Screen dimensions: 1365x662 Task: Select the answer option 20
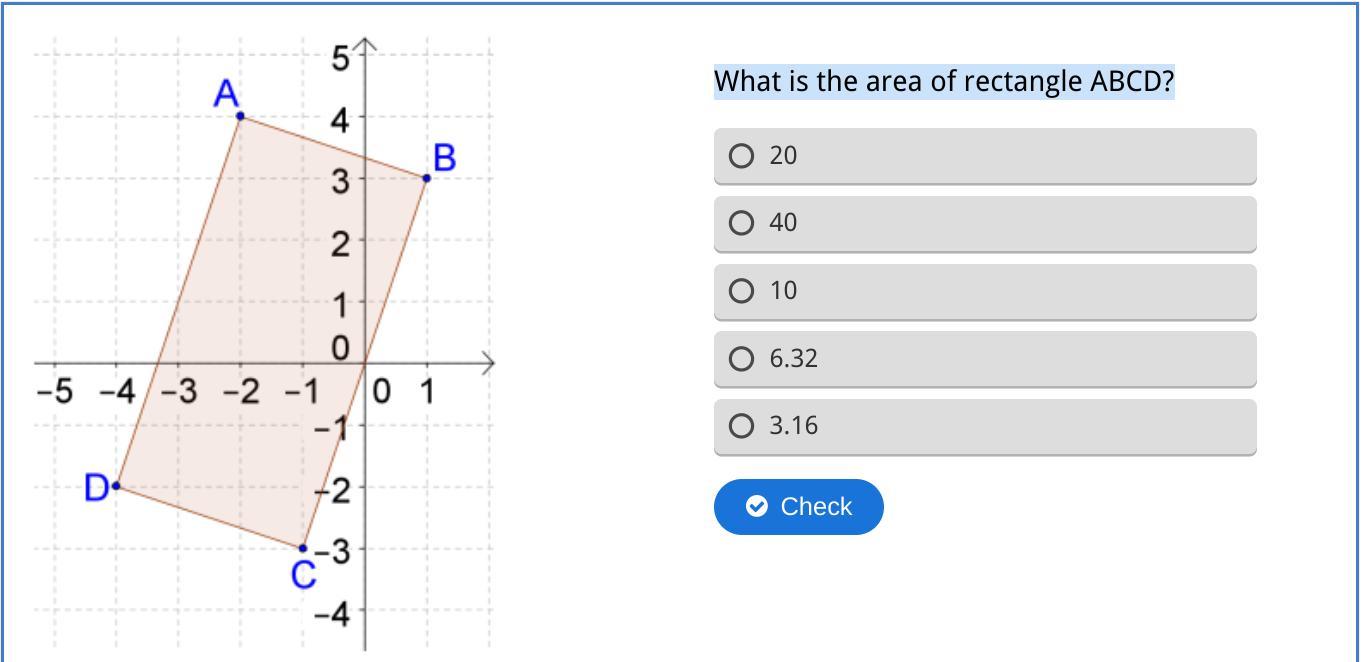click(741, 156)
